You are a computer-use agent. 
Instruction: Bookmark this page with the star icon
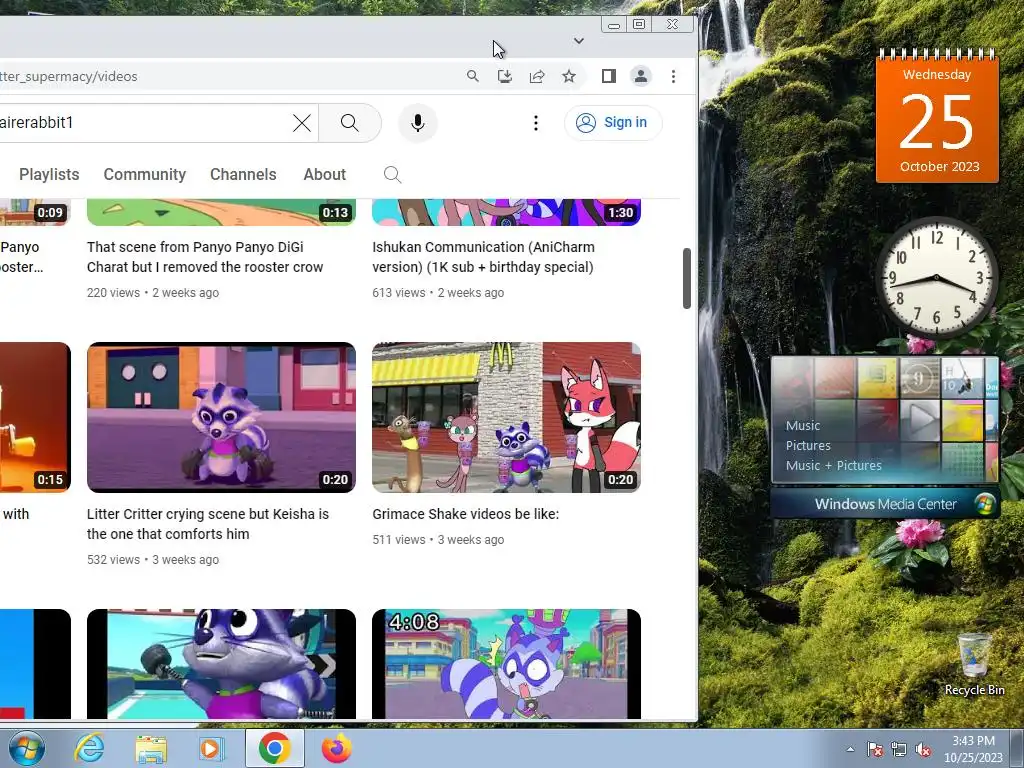[569, 76]
